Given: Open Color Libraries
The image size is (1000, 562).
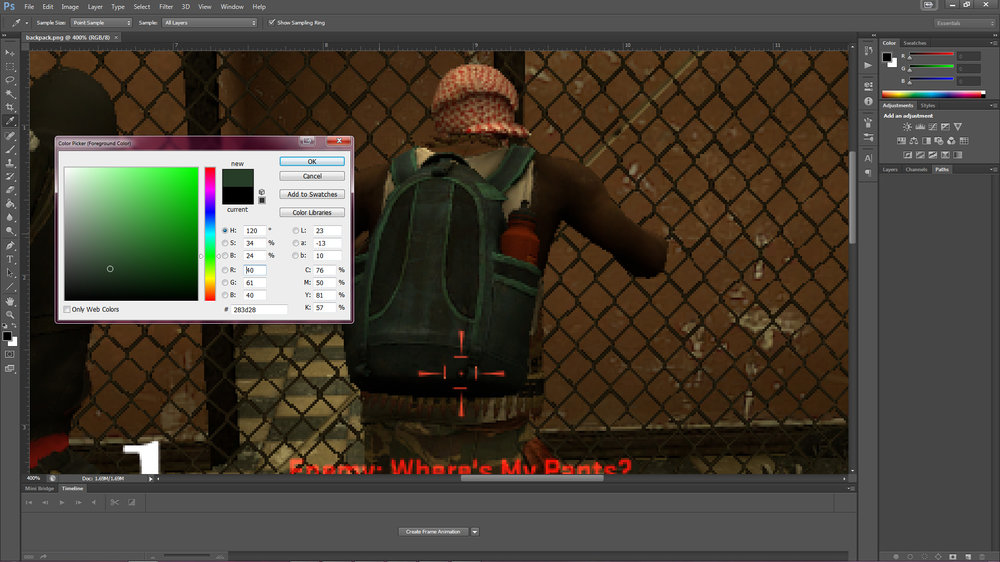Looking at the screenshot, I should tap(312, 212).
